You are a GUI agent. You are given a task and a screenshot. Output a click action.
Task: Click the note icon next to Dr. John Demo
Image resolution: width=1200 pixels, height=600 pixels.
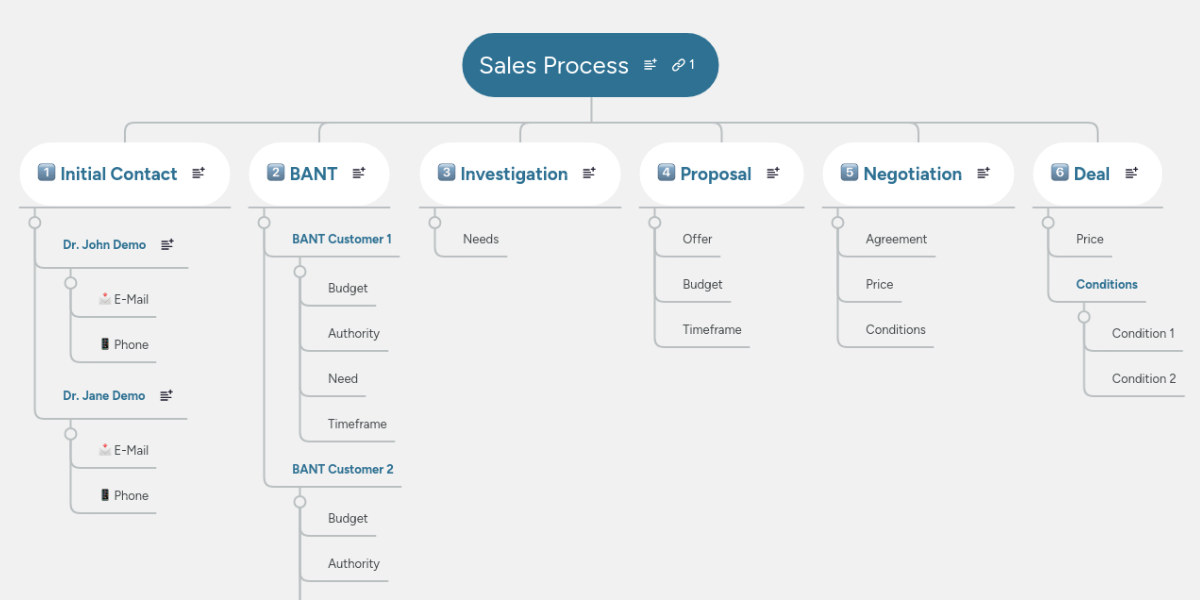pos(168,242)
